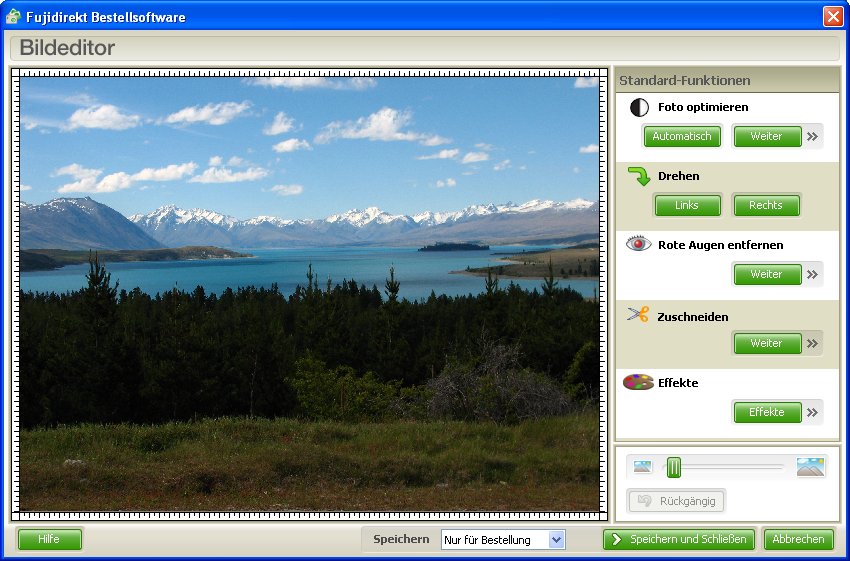Open the Effekte button
Viewport: 850px width, 561px height.
pos(766,412)
